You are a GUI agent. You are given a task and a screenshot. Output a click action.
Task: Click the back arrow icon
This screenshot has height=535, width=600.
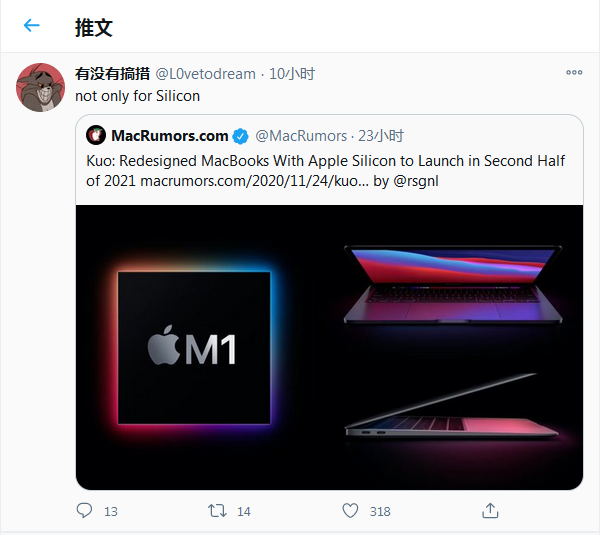pyautogui.click(x=32, y=26)
